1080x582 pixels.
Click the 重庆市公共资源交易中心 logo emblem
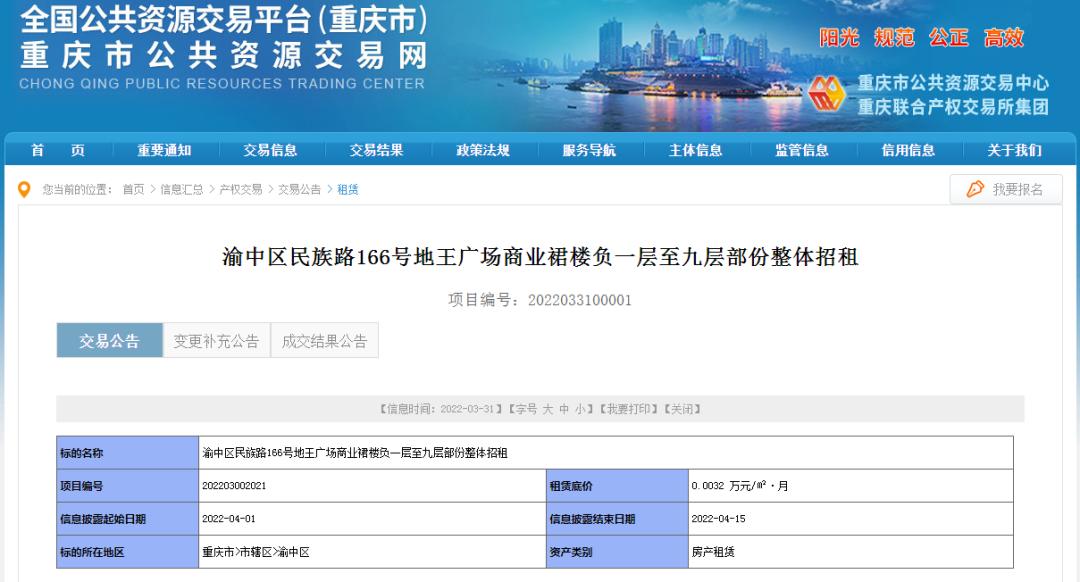click(x=827, y=94)
